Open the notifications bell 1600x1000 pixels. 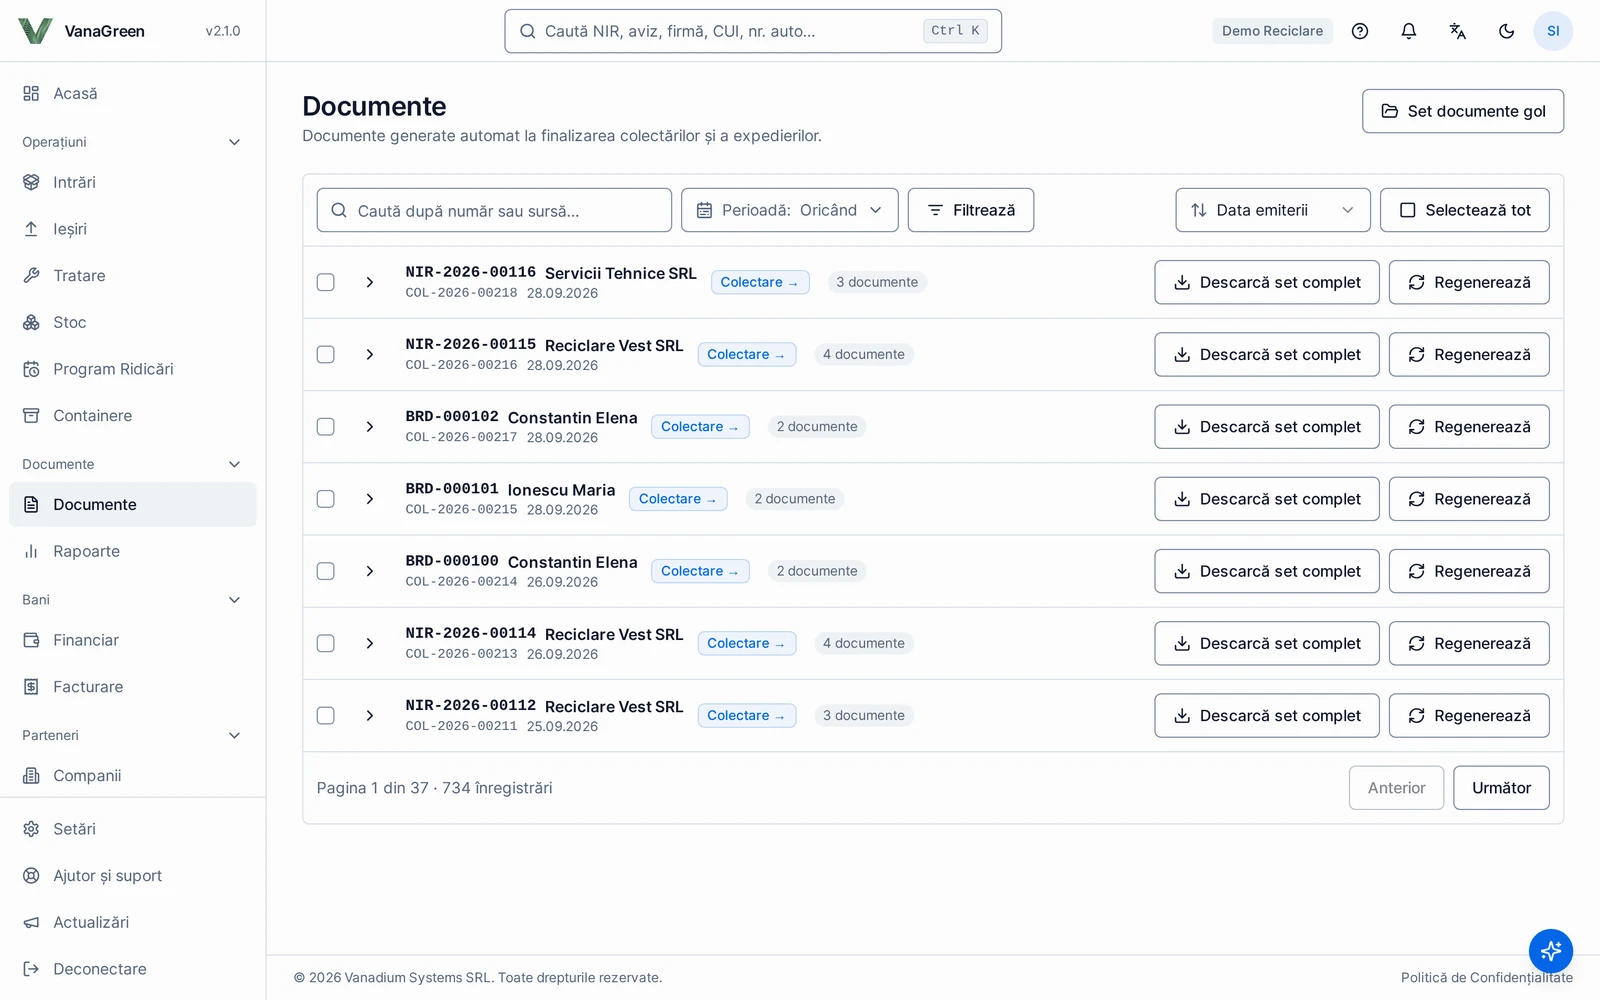pos(1409,31)
